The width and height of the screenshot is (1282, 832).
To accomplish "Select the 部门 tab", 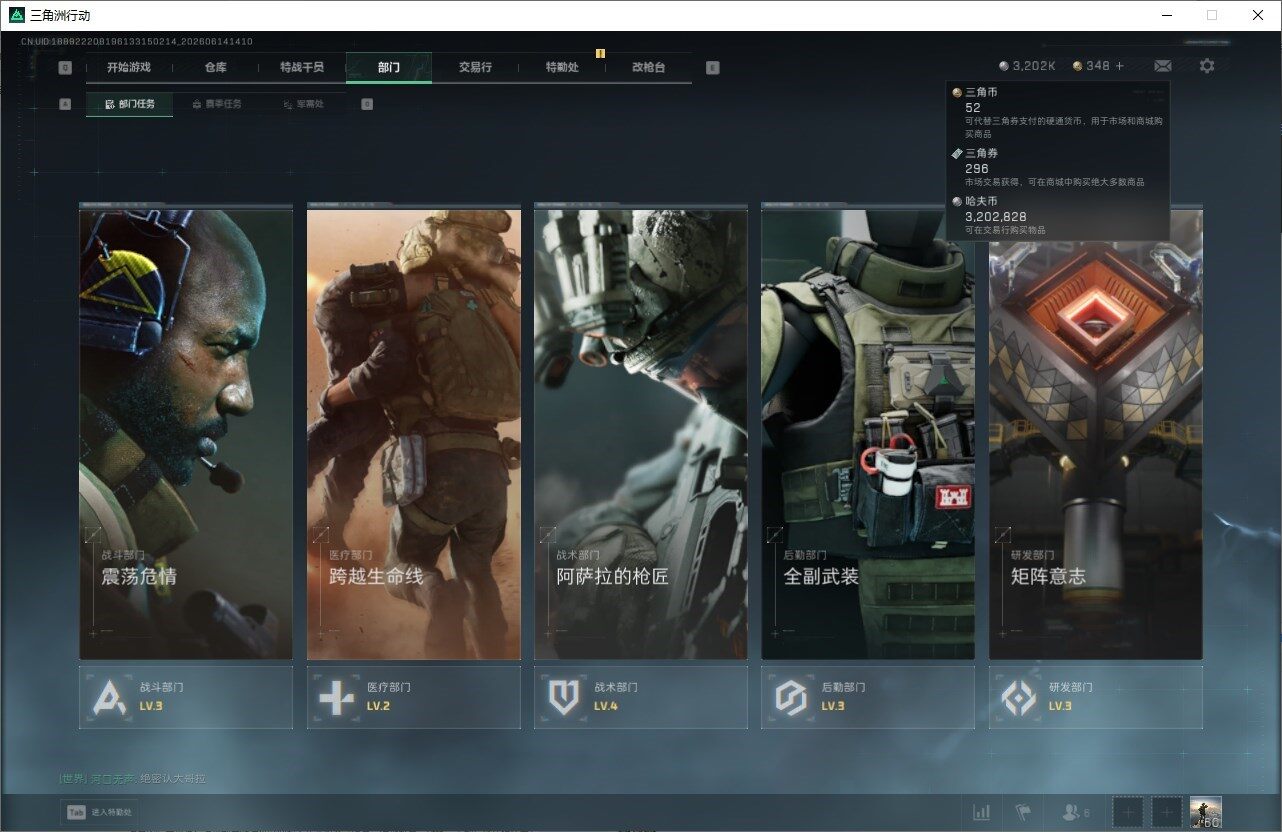I will (x=389, y=67).
